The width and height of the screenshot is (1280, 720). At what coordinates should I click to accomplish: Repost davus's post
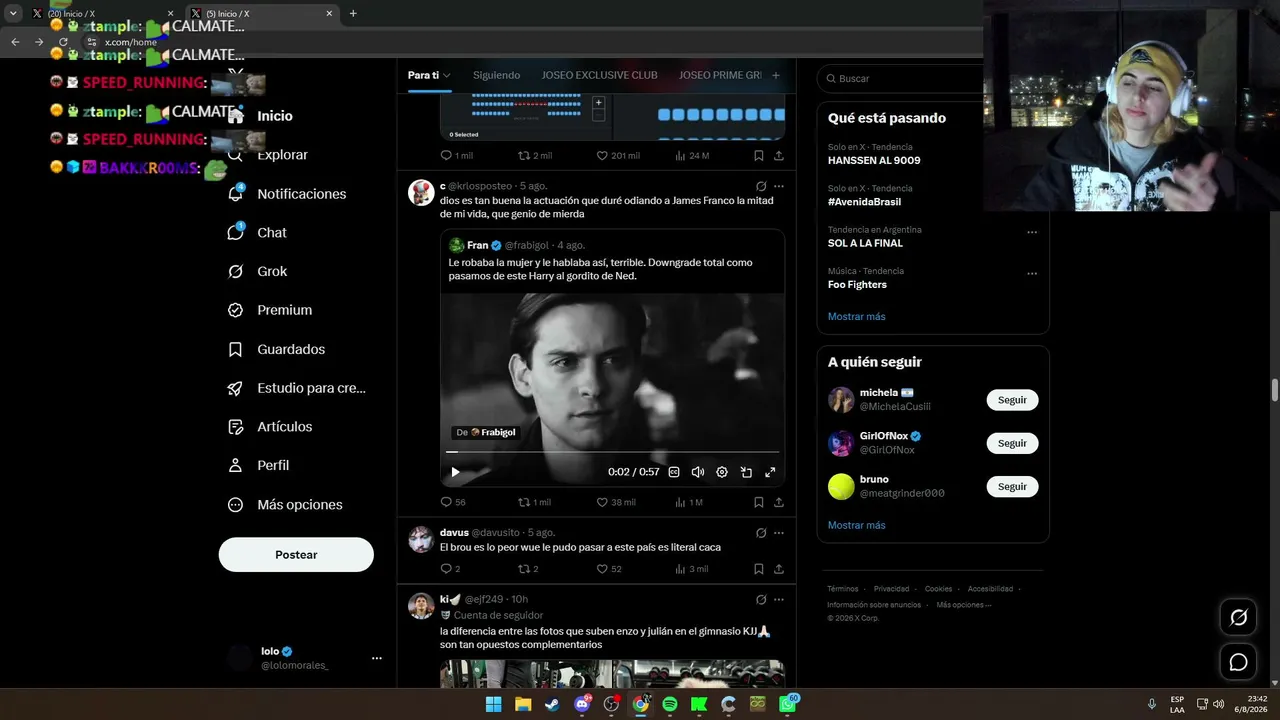pos(528,569)
